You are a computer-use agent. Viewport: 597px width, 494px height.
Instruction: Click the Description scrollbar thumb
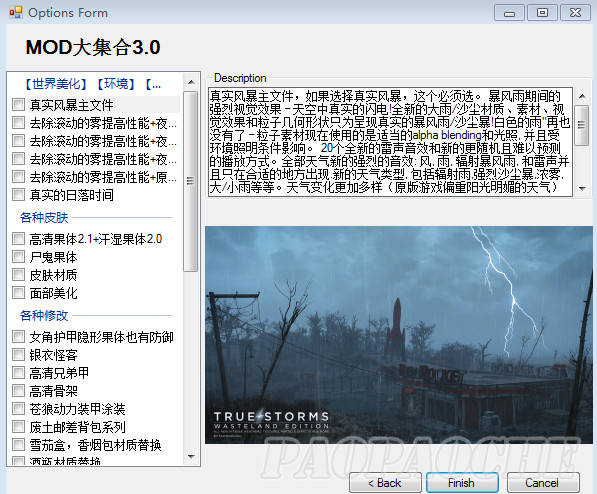[x=581, y=125]
